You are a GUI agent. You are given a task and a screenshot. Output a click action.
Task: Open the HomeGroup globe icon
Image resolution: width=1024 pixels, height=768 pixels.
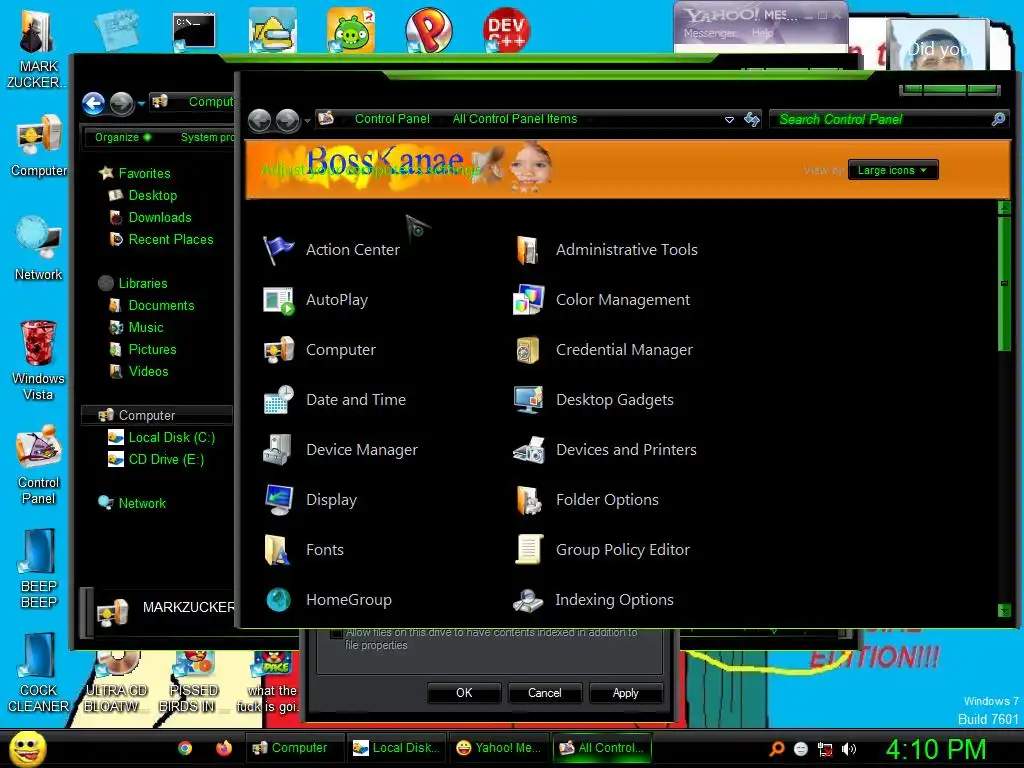(x=278, y=600)
